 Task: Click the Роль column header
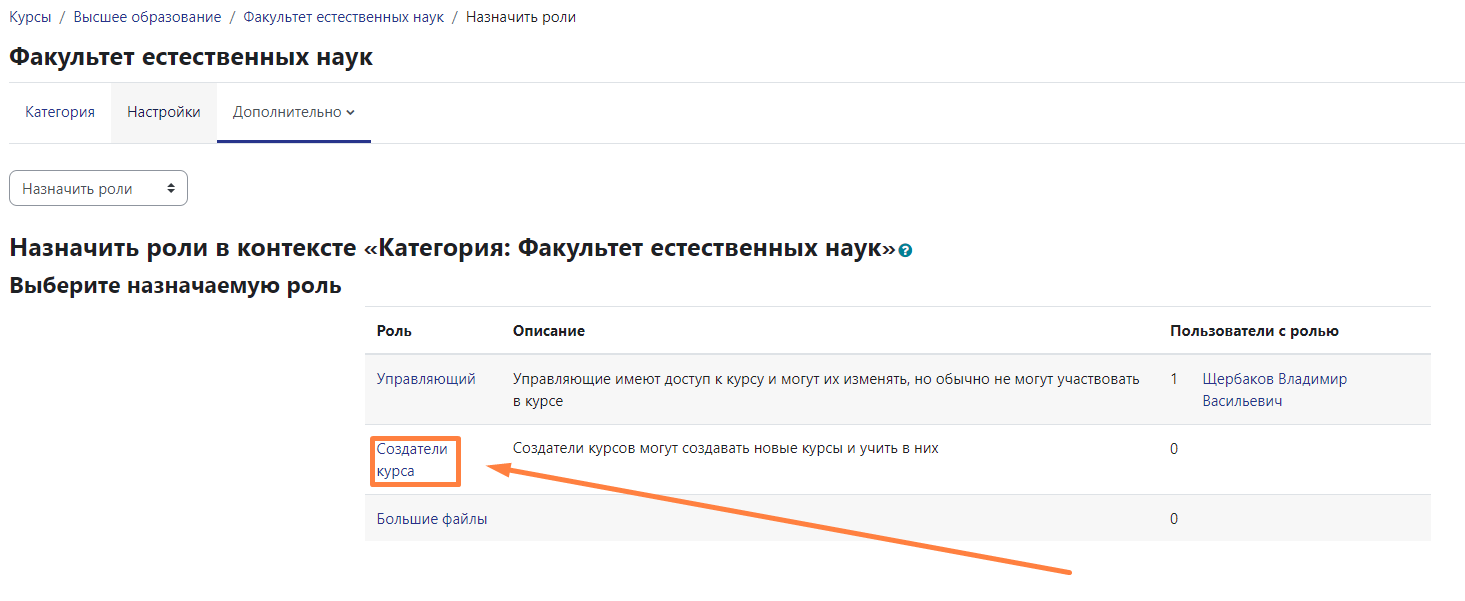(x=394, y=330)
